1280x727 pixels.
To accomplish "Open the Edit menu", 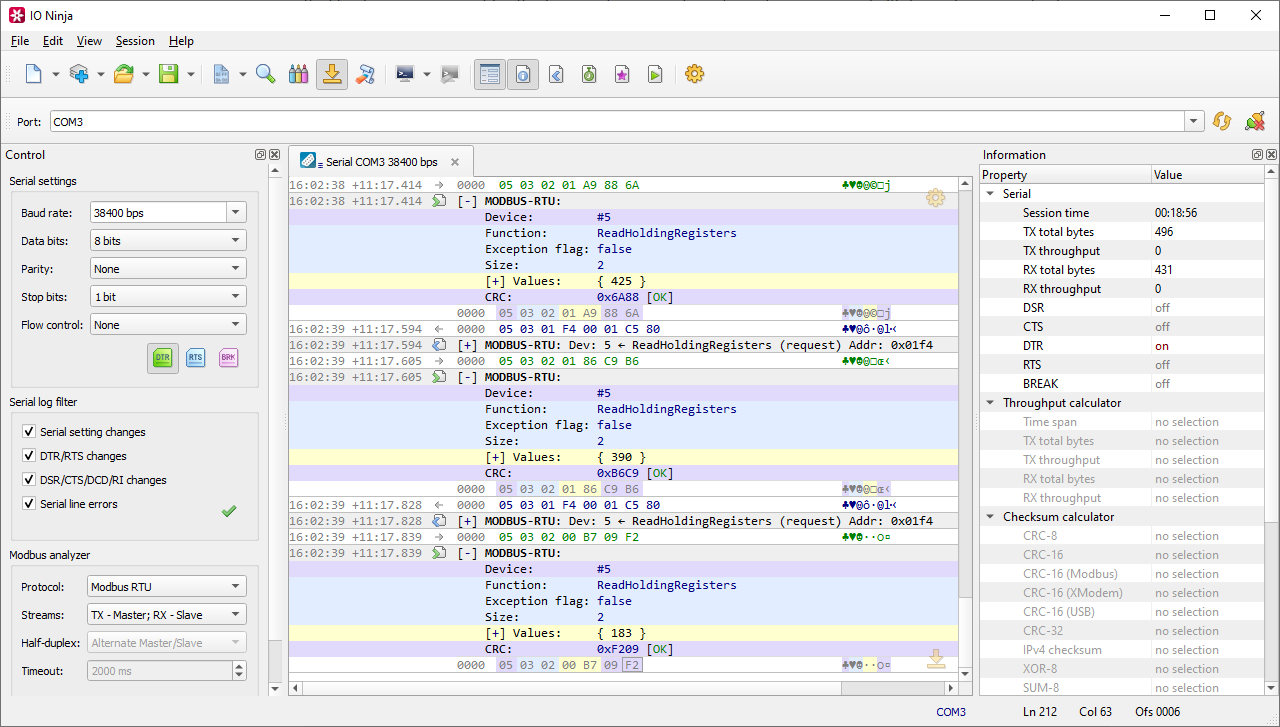I will [x=53, y=41].
